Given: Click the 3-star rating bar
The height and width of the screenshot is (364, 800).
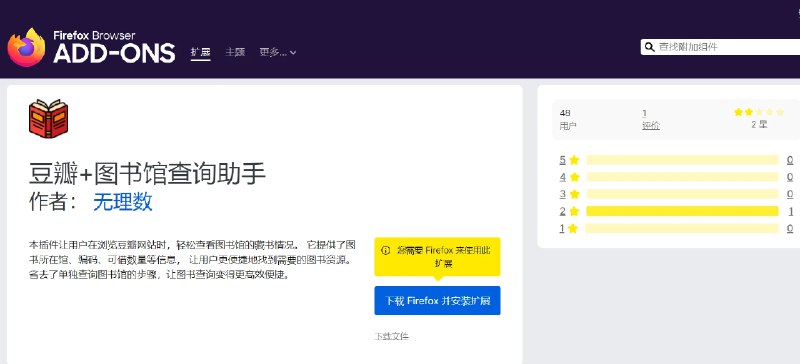Looking at the screenshot, I should click(682, 194).
